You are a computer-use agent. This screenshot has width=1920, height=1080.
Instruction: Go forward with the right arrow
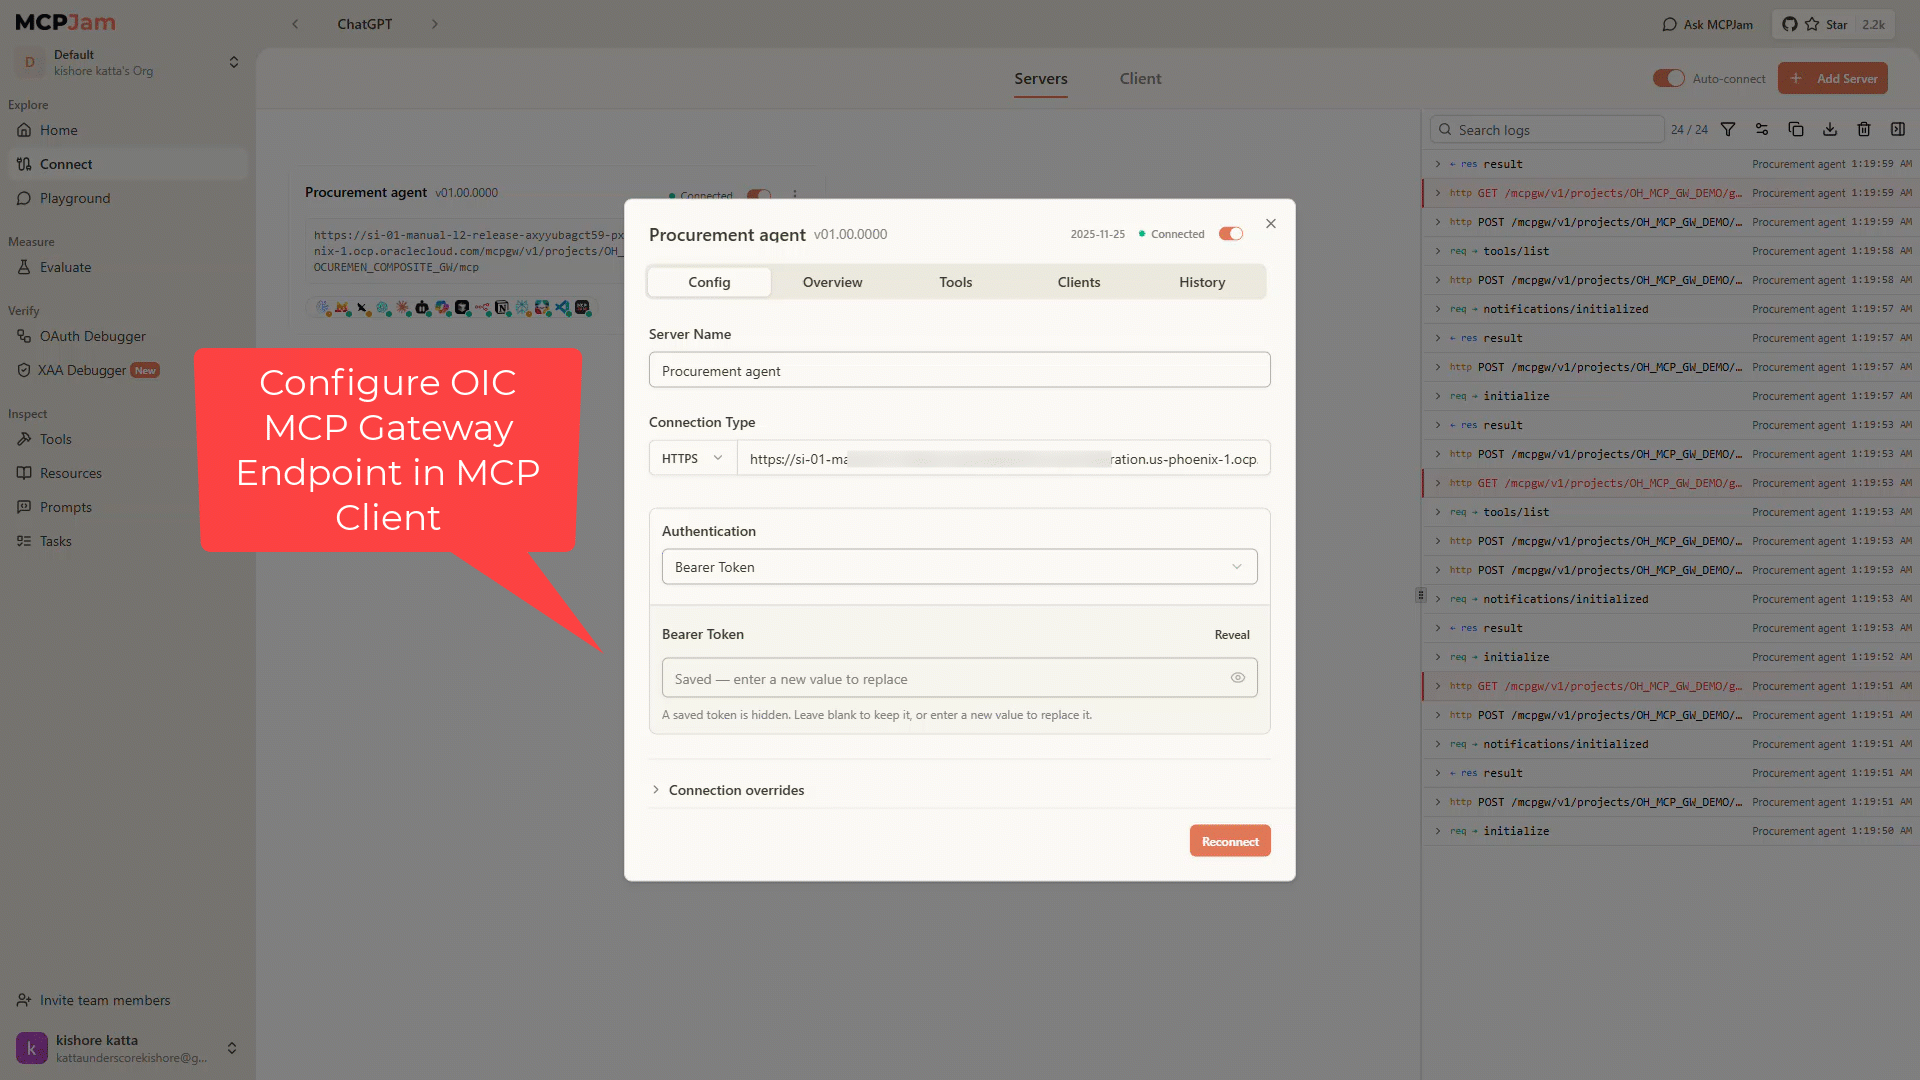tap(435, 24)
